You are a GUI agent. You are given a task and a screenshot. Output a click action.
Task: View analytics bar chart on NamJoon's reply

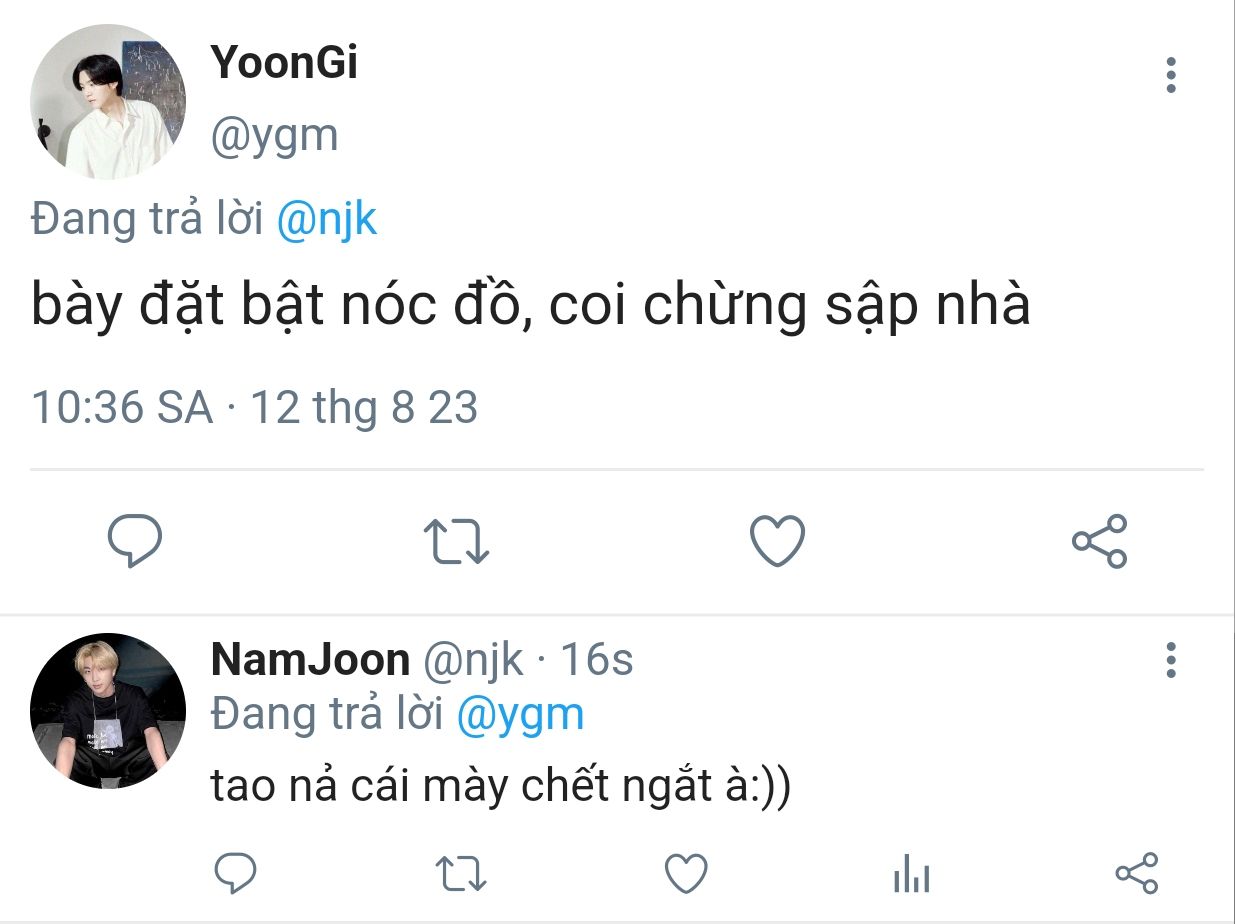(911, 874)
